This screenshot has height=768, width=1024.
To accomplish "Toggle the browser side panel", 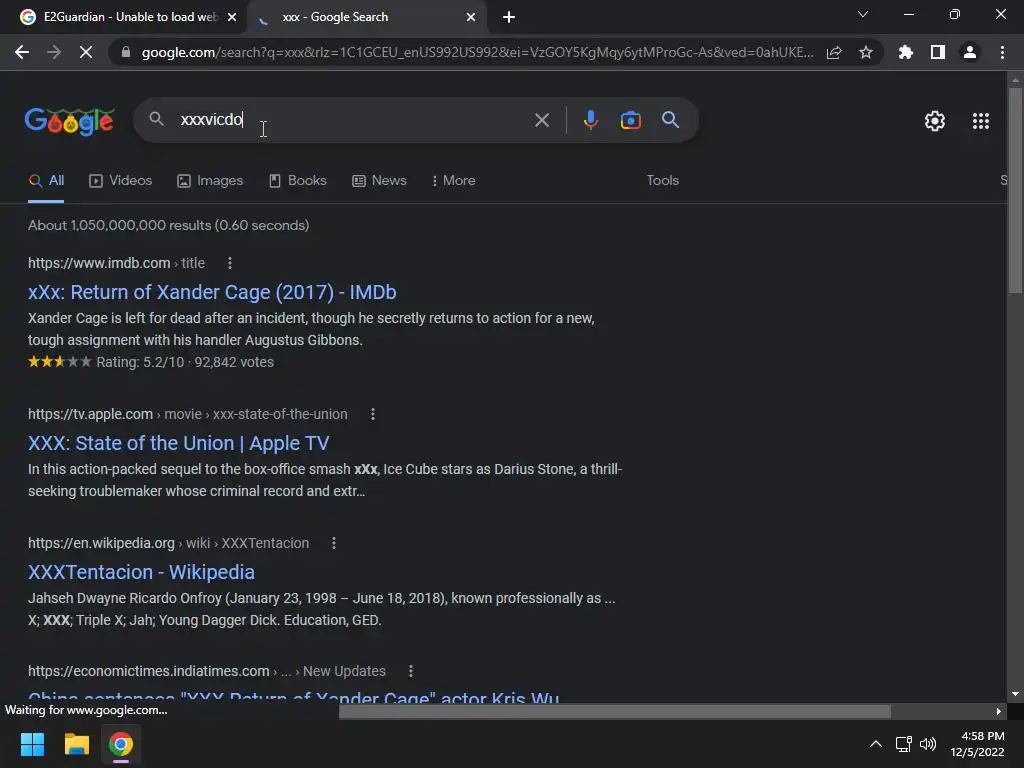I will 938,52.
